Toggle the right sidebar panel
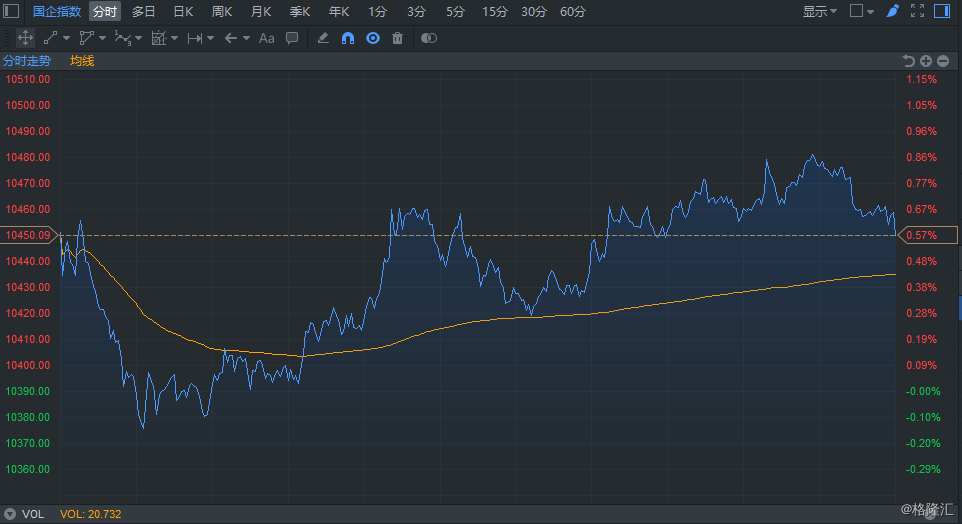This screenshot has width=962, height=524. point(942,12)
